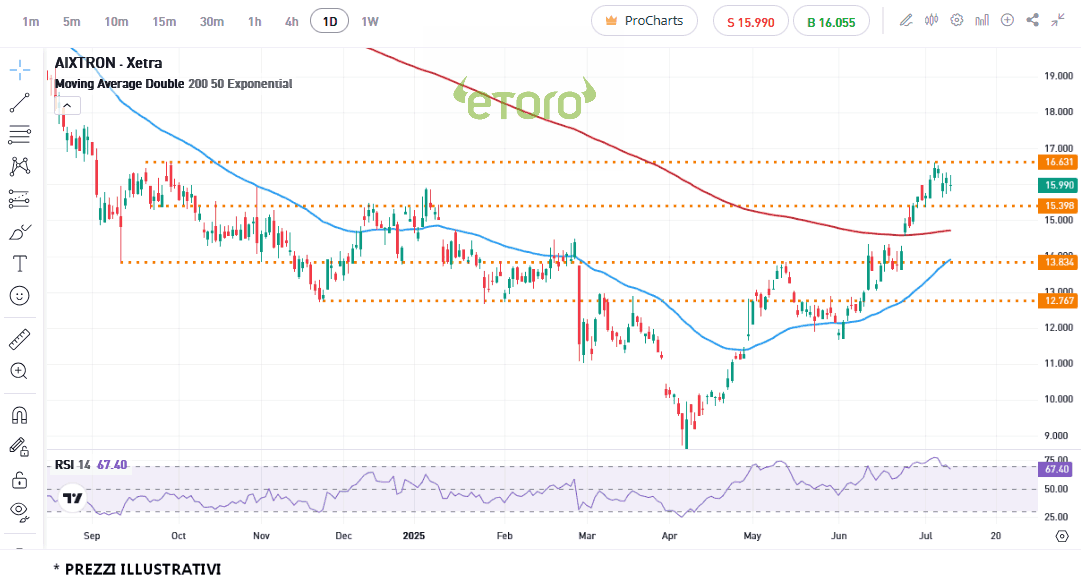Select the Moving Average Double indicator legend

[174, 84]
